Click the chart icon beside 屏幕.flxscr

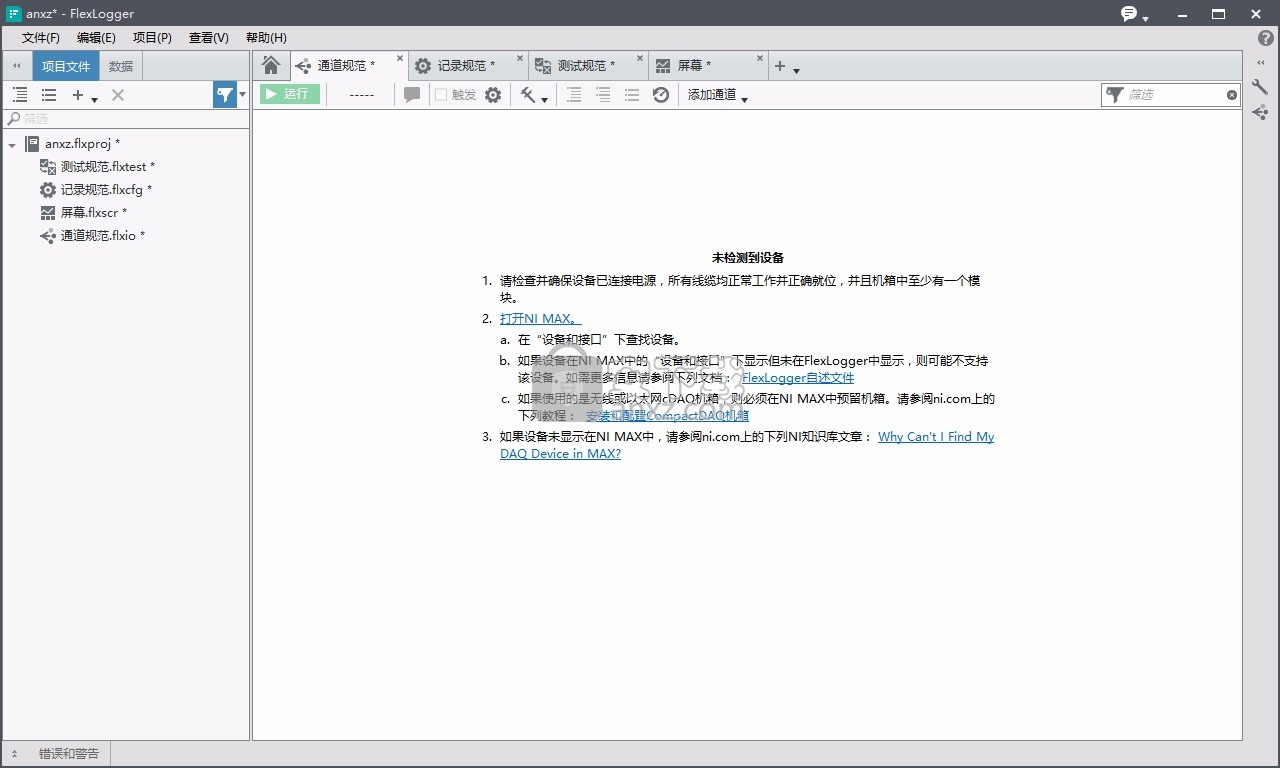tap(48, 213)
